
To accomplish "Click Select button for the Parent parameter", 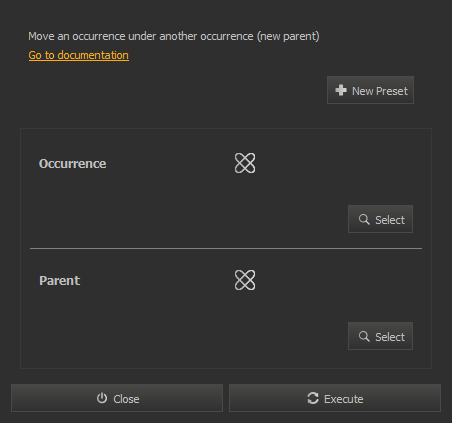I will [380, 336].
